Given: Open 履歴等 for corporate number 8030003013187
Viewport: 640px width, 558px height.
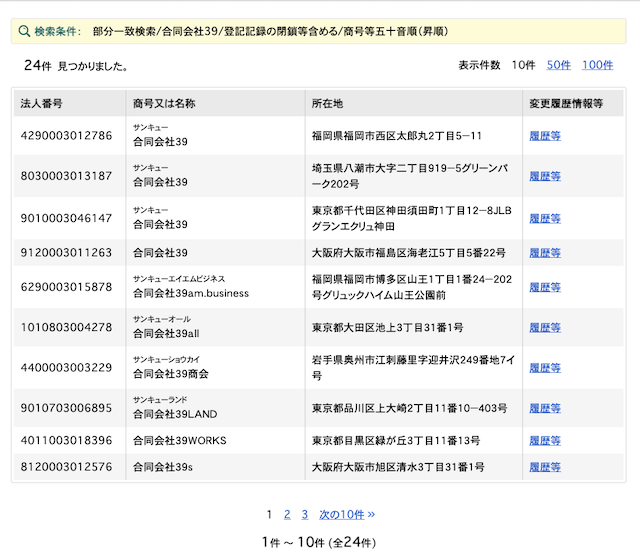Looking at the screenshot, I should tap(545, 176).
